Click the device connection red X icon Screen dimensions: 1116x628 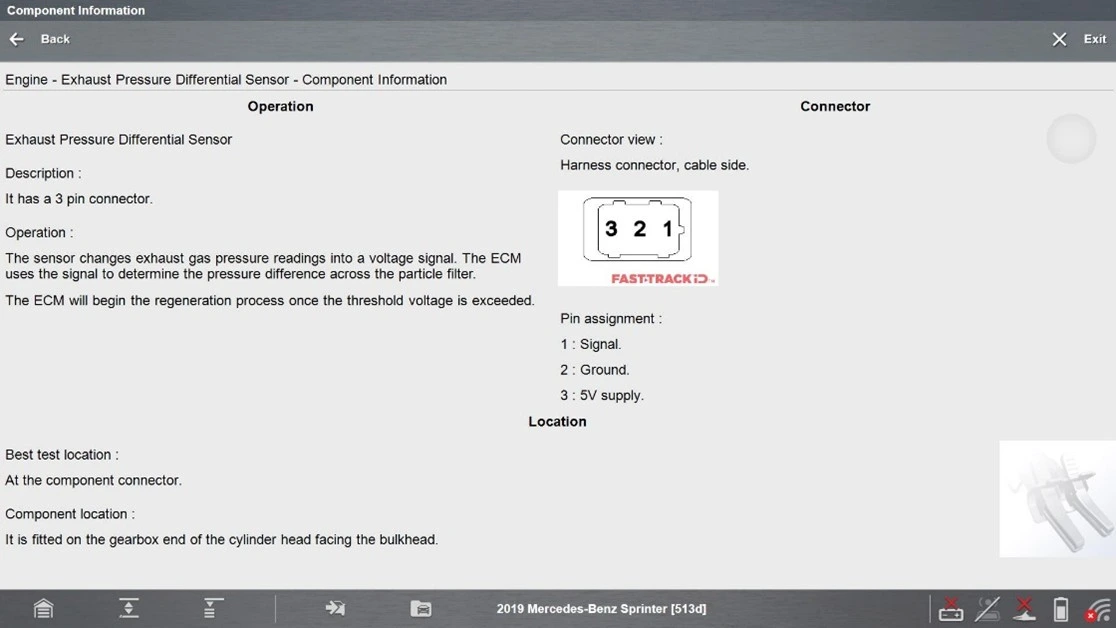(x=1024, y=608)
